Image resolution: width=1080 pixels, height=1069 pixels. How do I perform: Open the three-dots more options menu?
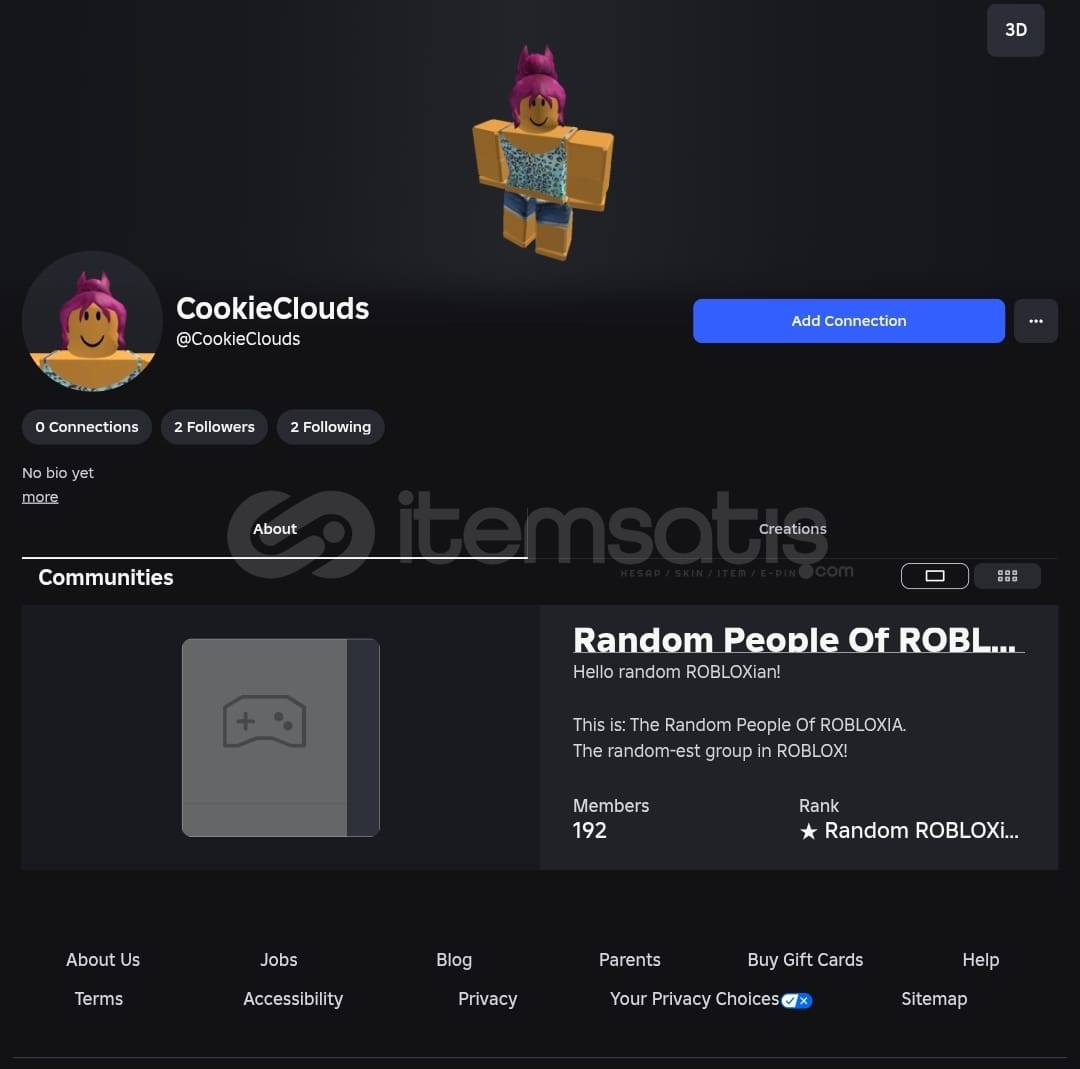pyautogui.click(x=1035, y=321)
